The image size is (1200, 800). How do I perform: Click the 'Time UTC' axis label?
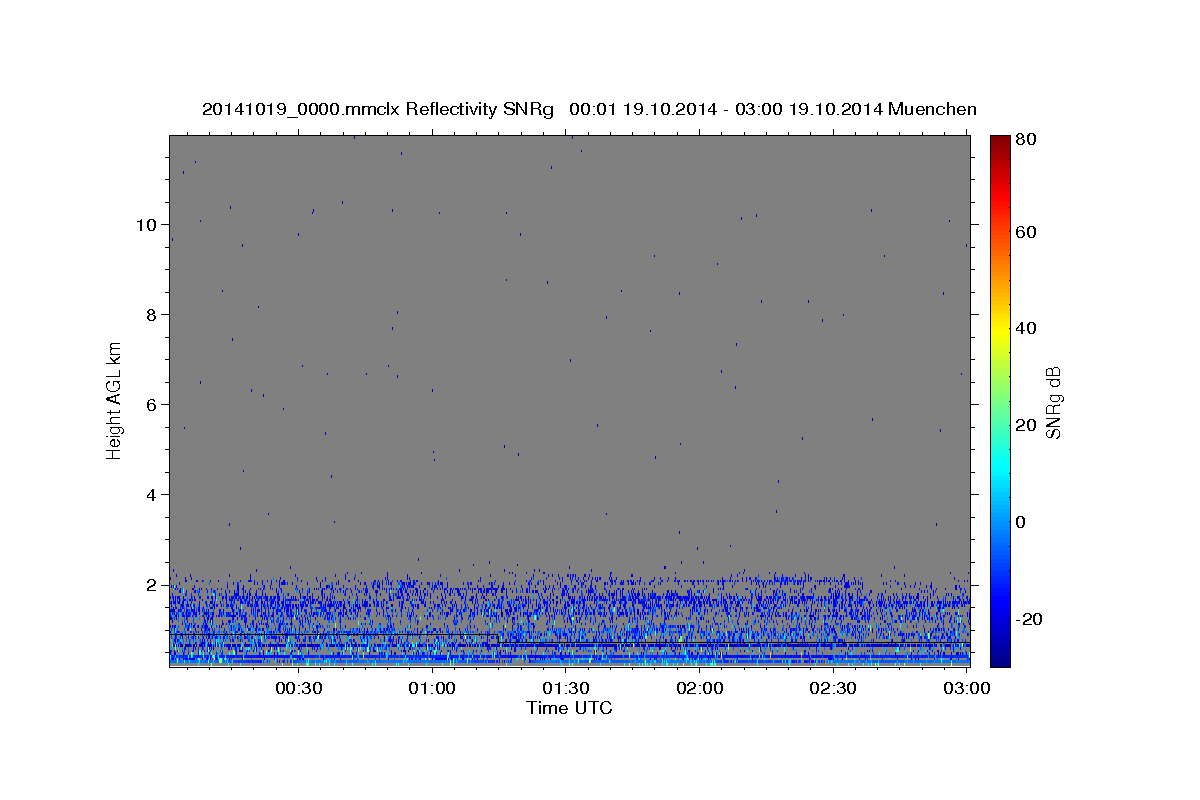click(569, 708)
